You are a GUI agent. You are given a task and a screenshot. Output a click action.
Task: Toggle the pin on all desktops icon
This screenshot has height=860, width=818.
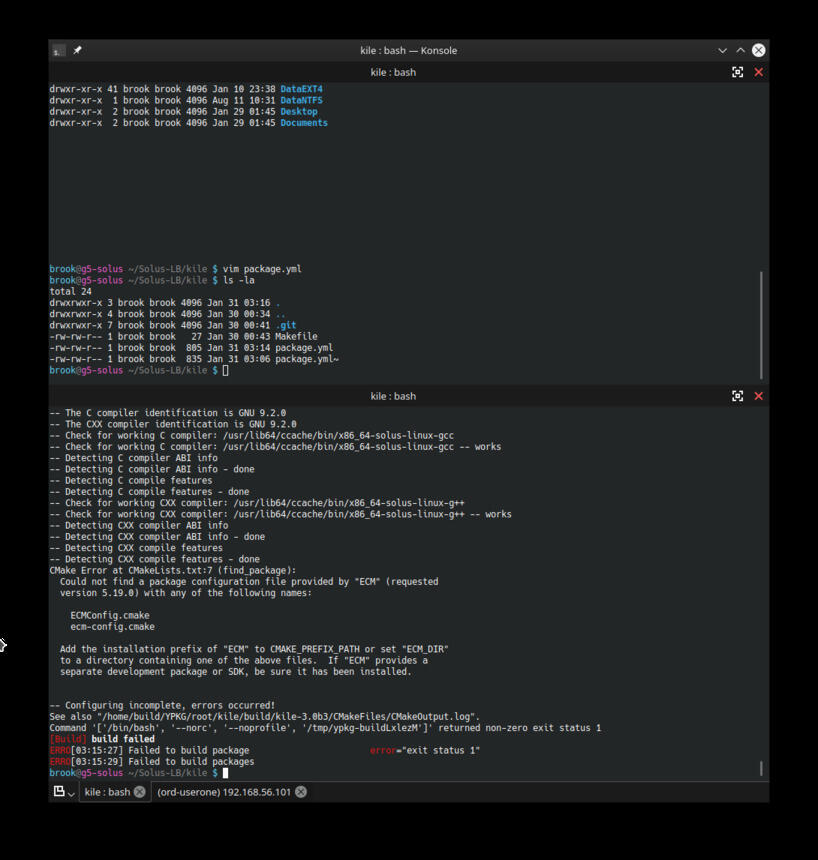pos(77,50)
